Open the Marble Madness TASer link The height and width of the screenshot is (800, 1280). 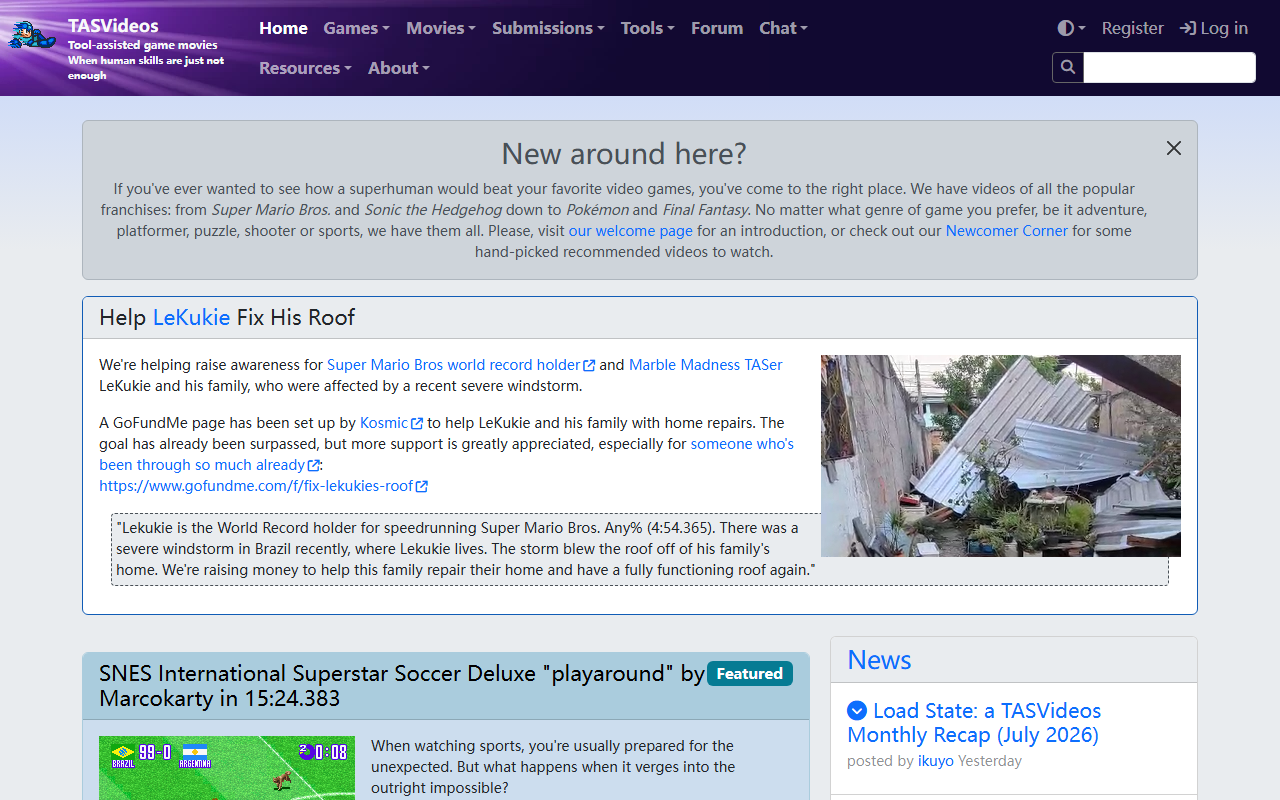(706, 365)
